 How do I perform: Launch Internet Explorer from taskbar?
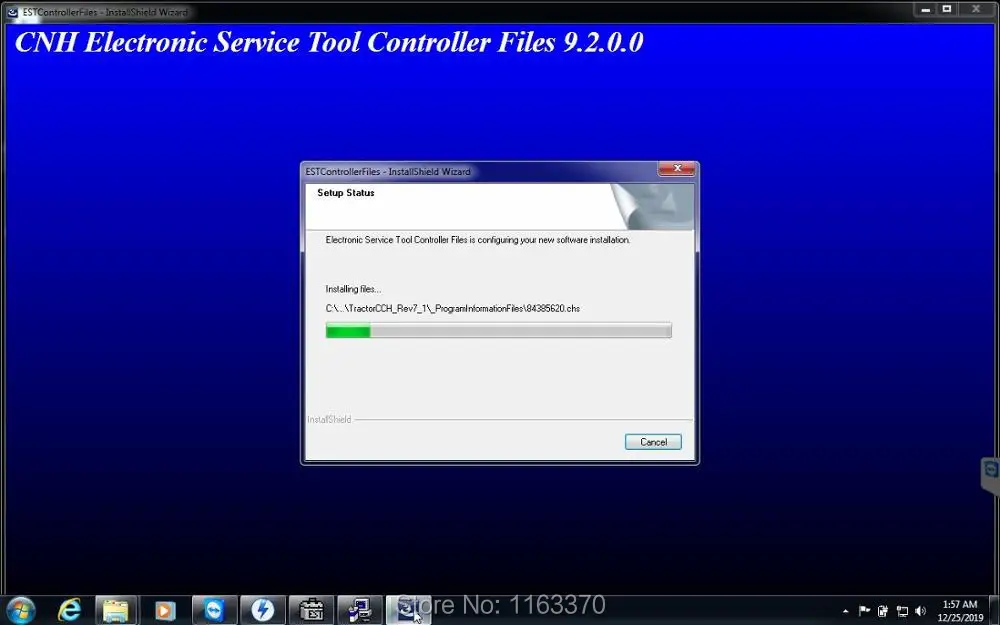[x=69, y=610]
